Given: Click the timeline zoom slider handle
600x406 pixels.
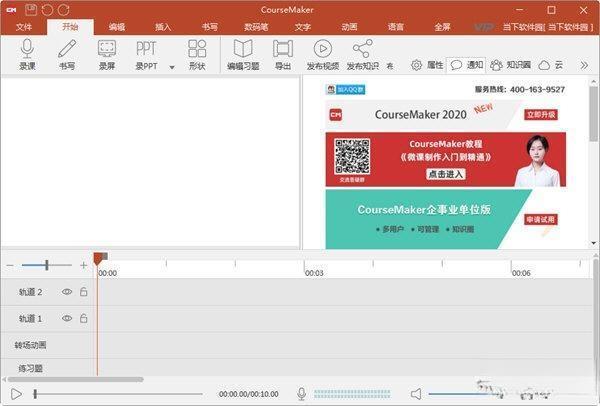Looking at the screenshot, I should click(47, 265).
